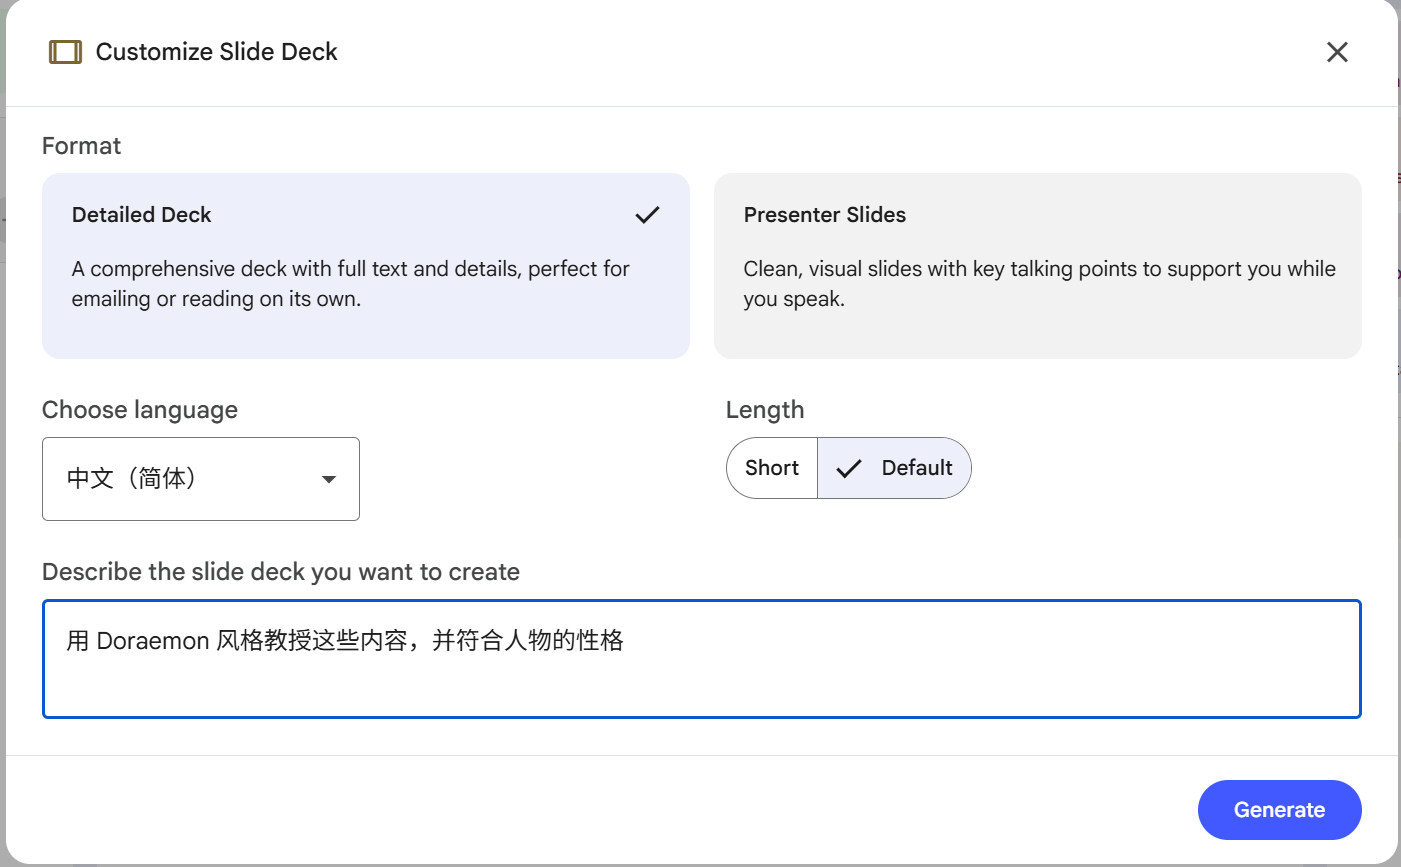Screen dimensions: 1401x867
Task: Click the Choose language label
Action: tap(140, 410)
